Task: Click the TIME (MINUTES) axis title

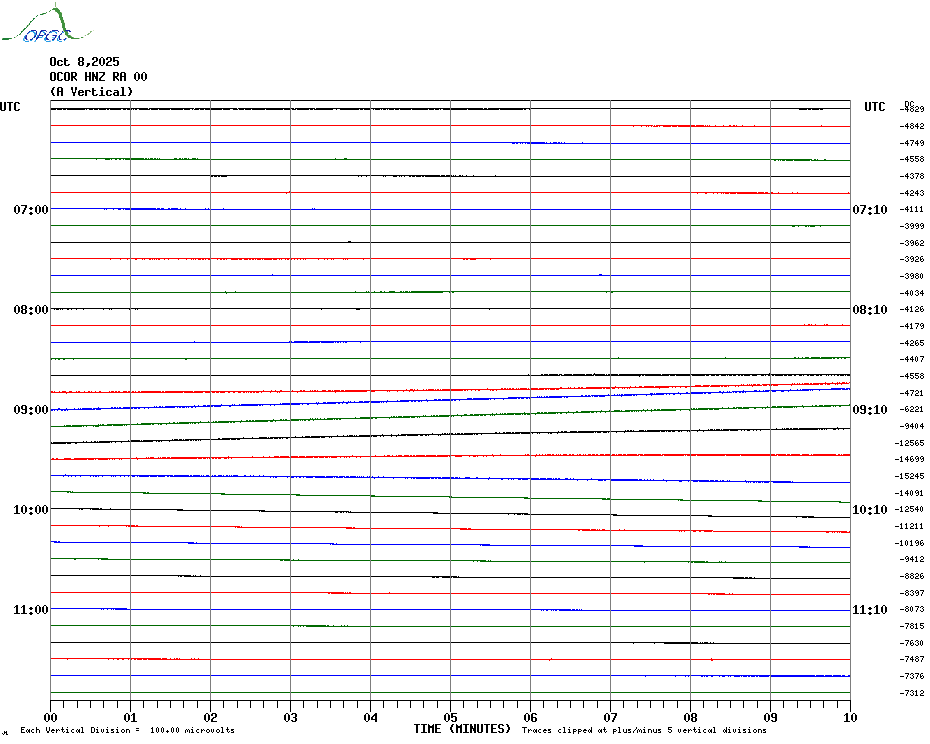Action: 462,729
